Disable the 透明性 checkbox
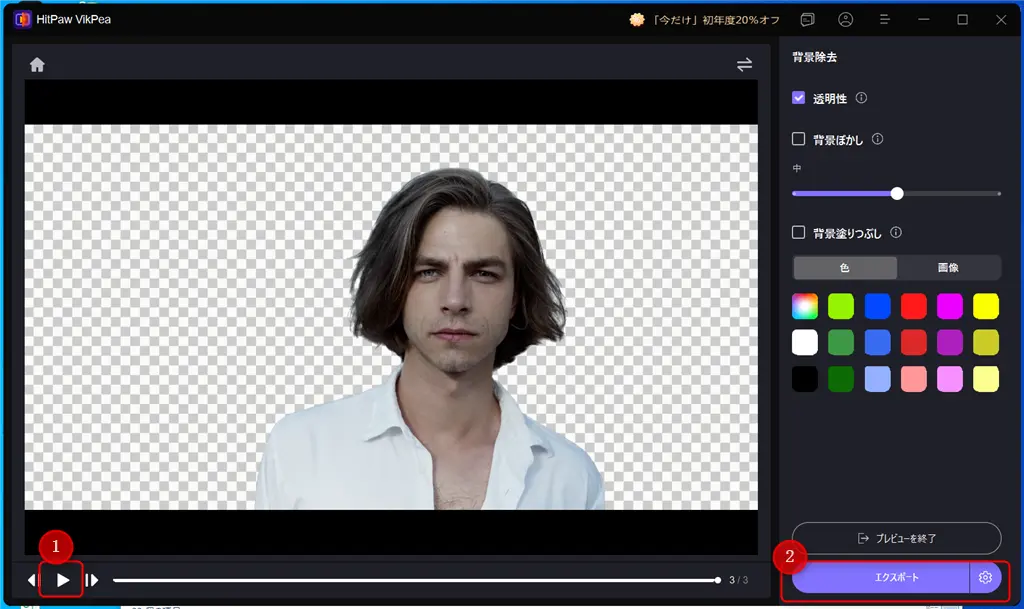Viewport: 1024px width, 609px height. pos(798,98)
